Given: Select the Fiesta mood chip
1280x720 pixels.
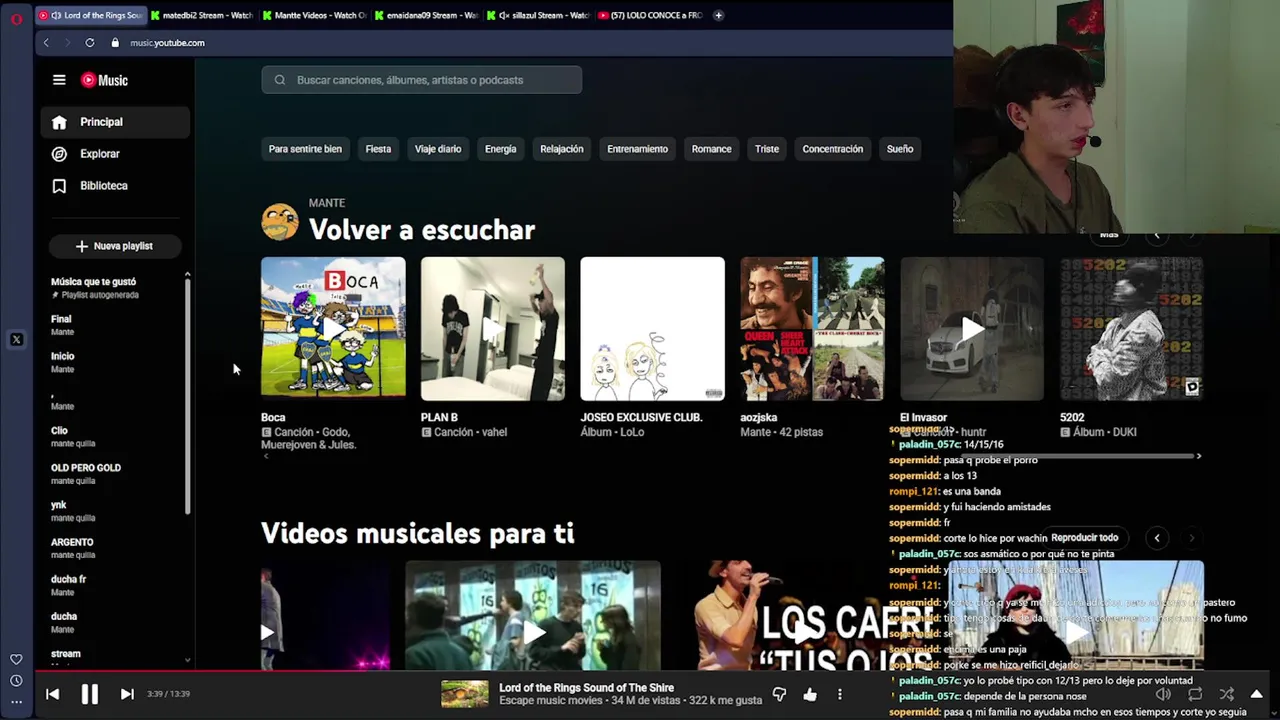Looking at the screenshot, I should pos(378,149).
